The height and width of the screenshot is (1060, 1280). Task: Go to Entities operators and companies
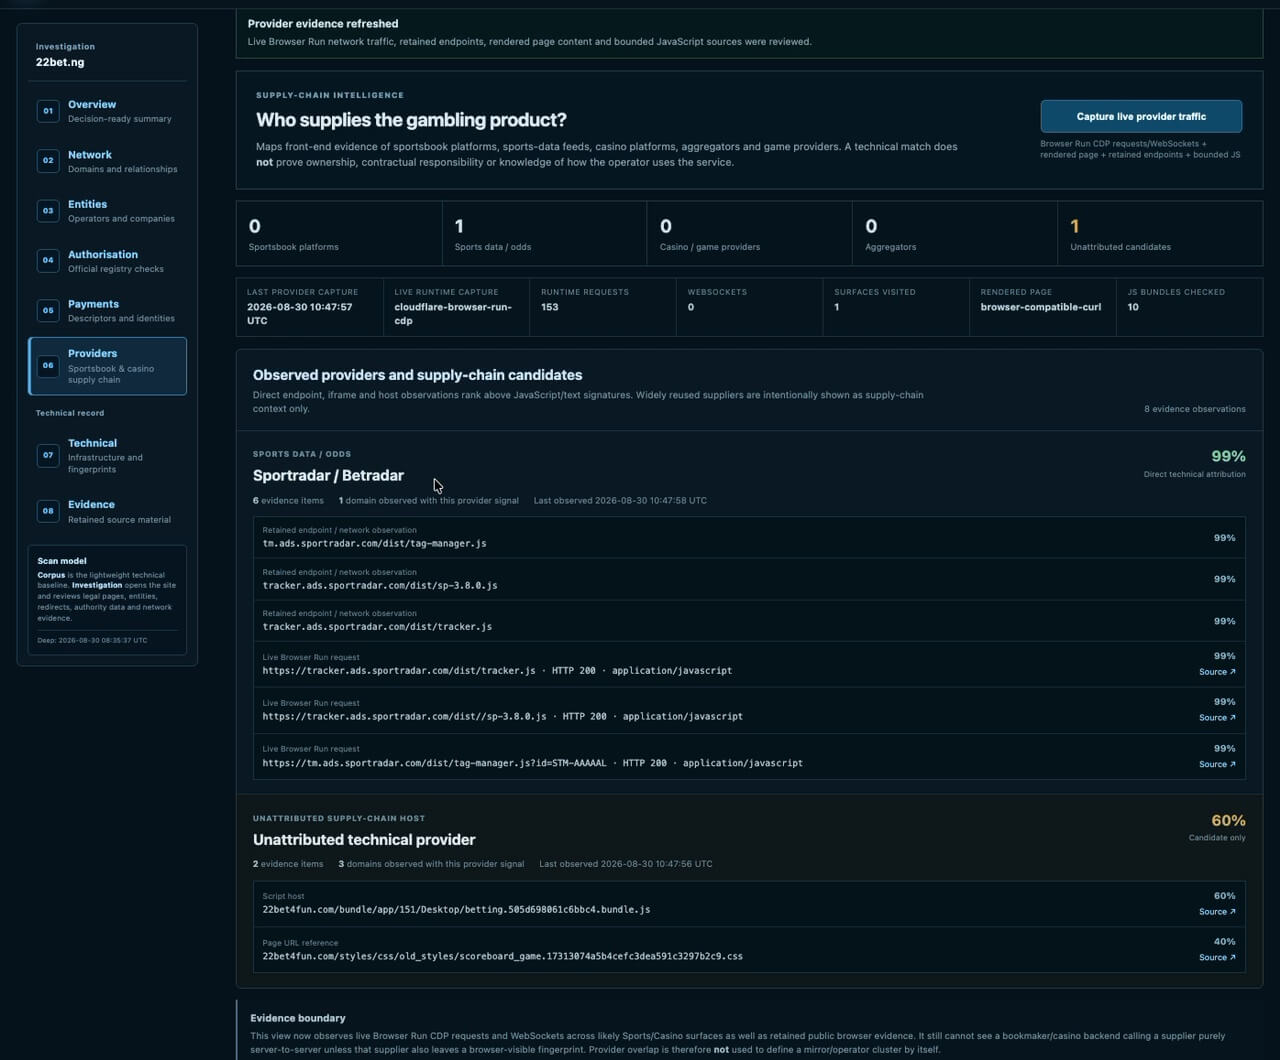pyautogui.click(x=107, y=211)
